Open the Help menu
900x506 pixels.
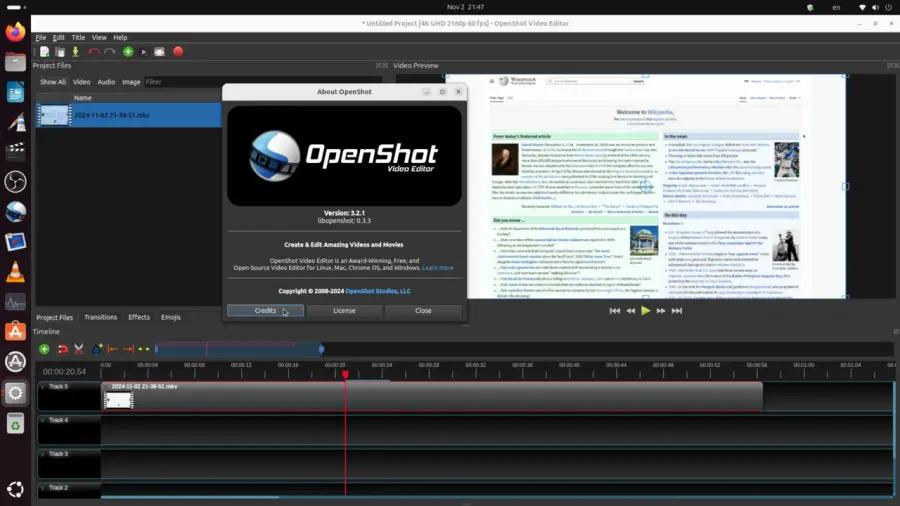[x=120, y=37]
